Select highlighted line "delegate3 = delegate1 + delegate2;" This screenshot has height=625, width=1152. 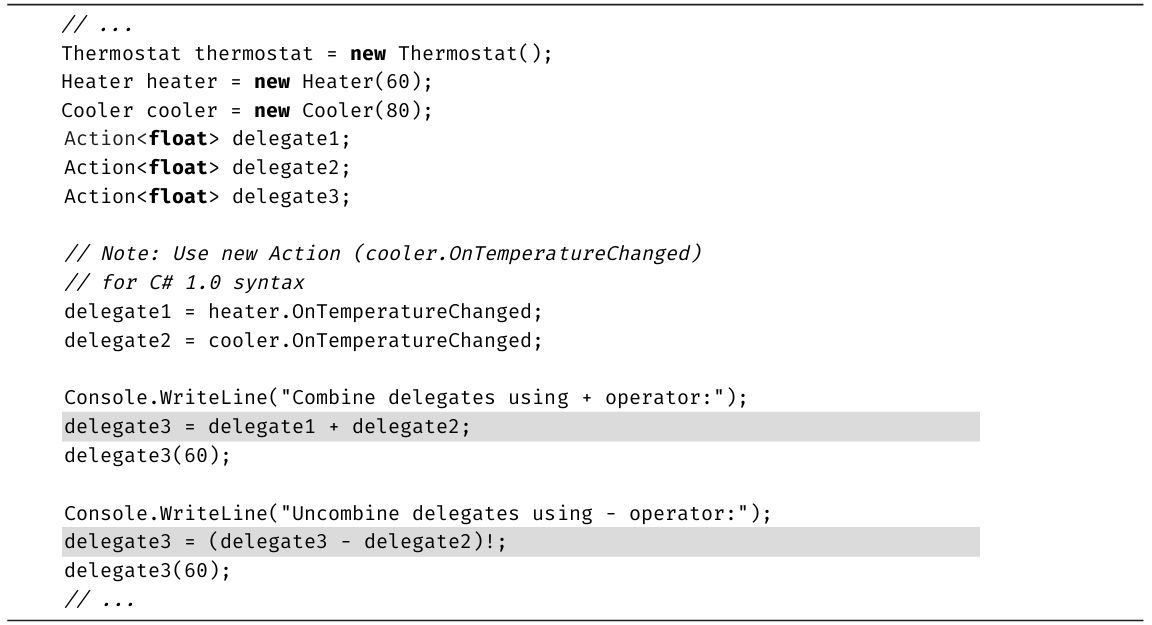click(267, 427)
